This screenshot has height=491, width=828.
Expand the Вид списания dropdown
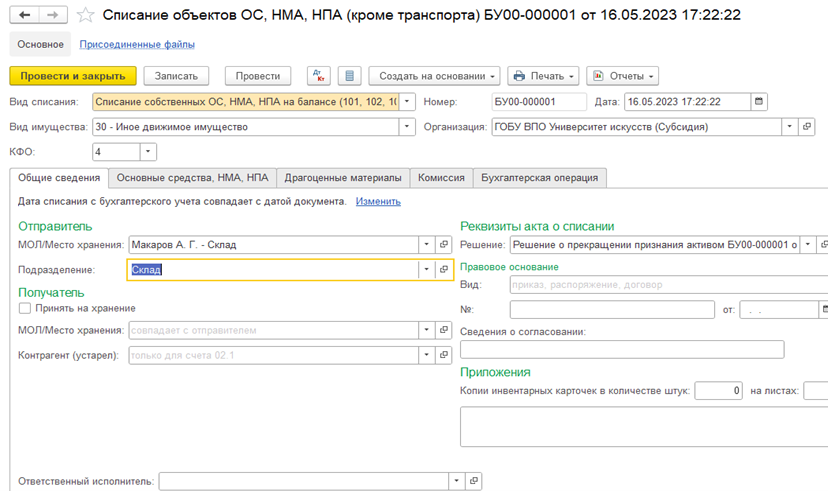point(407,101)
